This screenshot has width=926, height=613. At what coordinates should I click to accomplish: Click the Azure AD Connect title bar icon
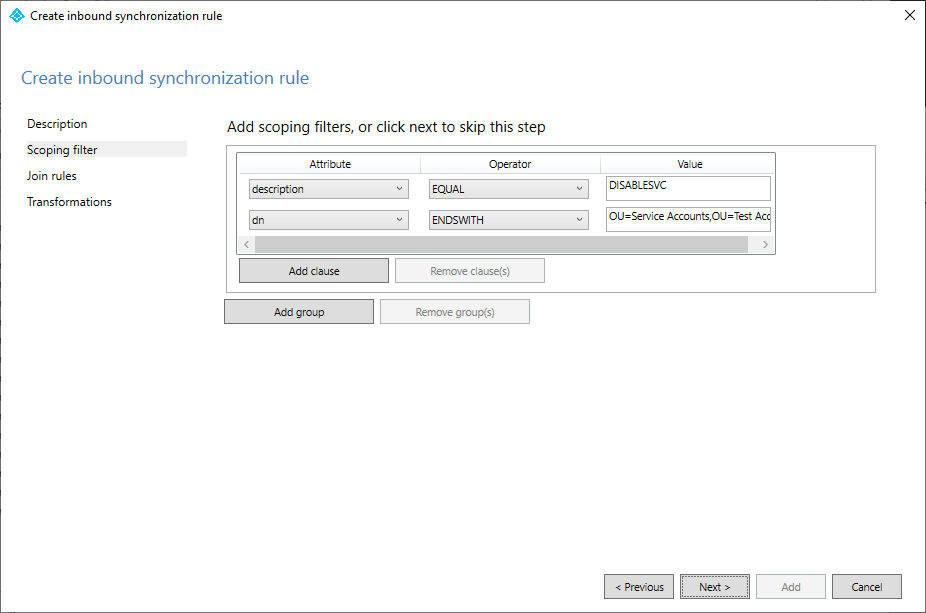tap(16, 16)
